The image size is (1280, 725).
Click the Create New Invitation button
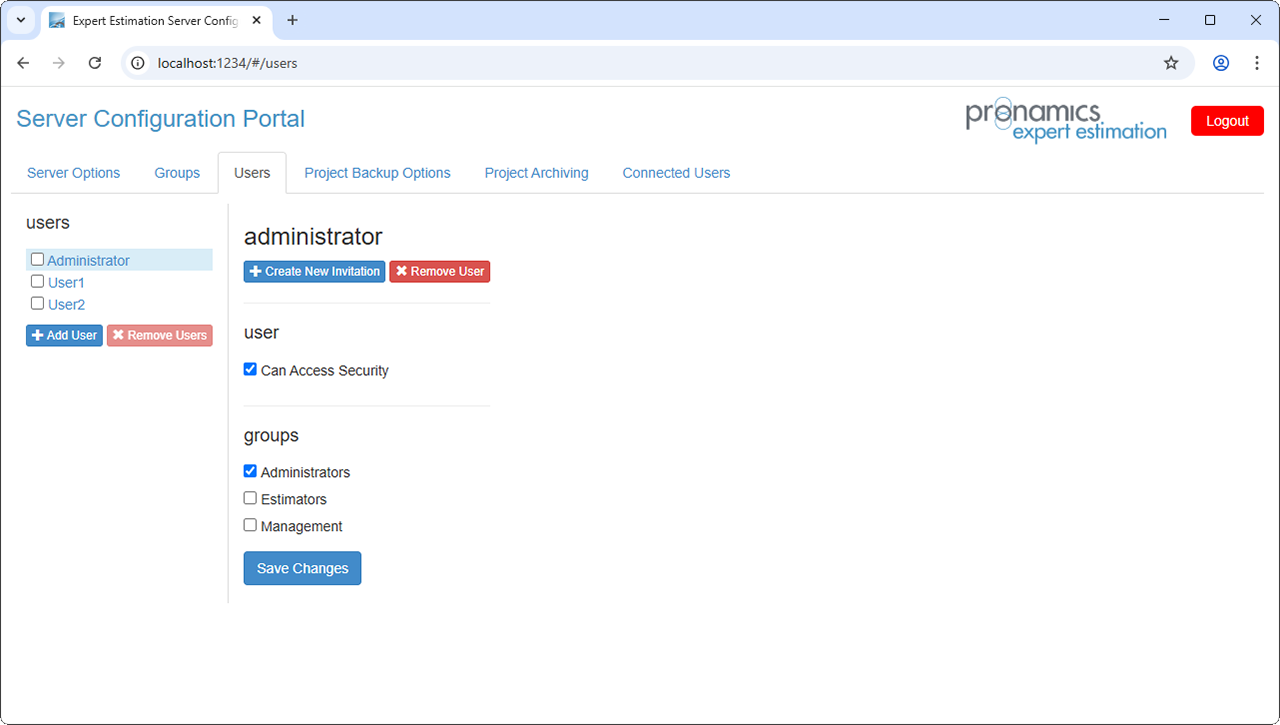(314, 271)
